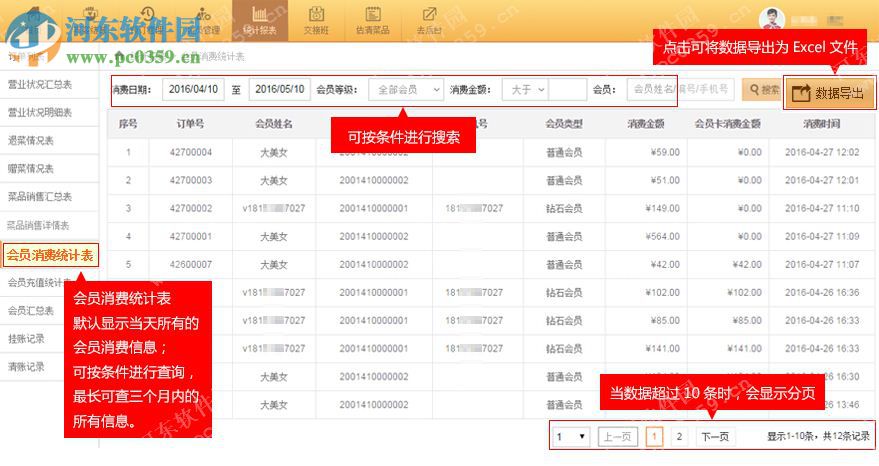Click the 显示1-10条，共12条记录 pagination summary
The height and width of the screenshot is (466, 879).
[x=818, y=436]
